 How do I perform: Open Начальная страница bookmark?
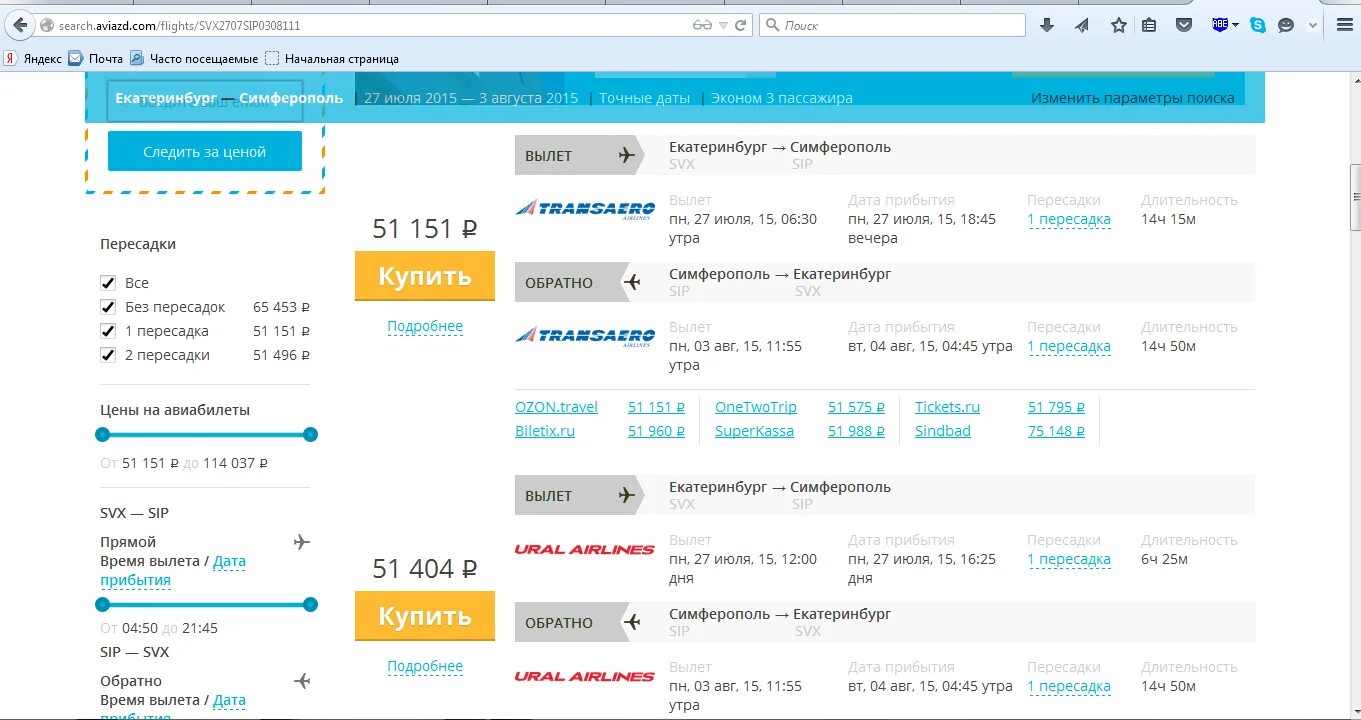[332, 59]
